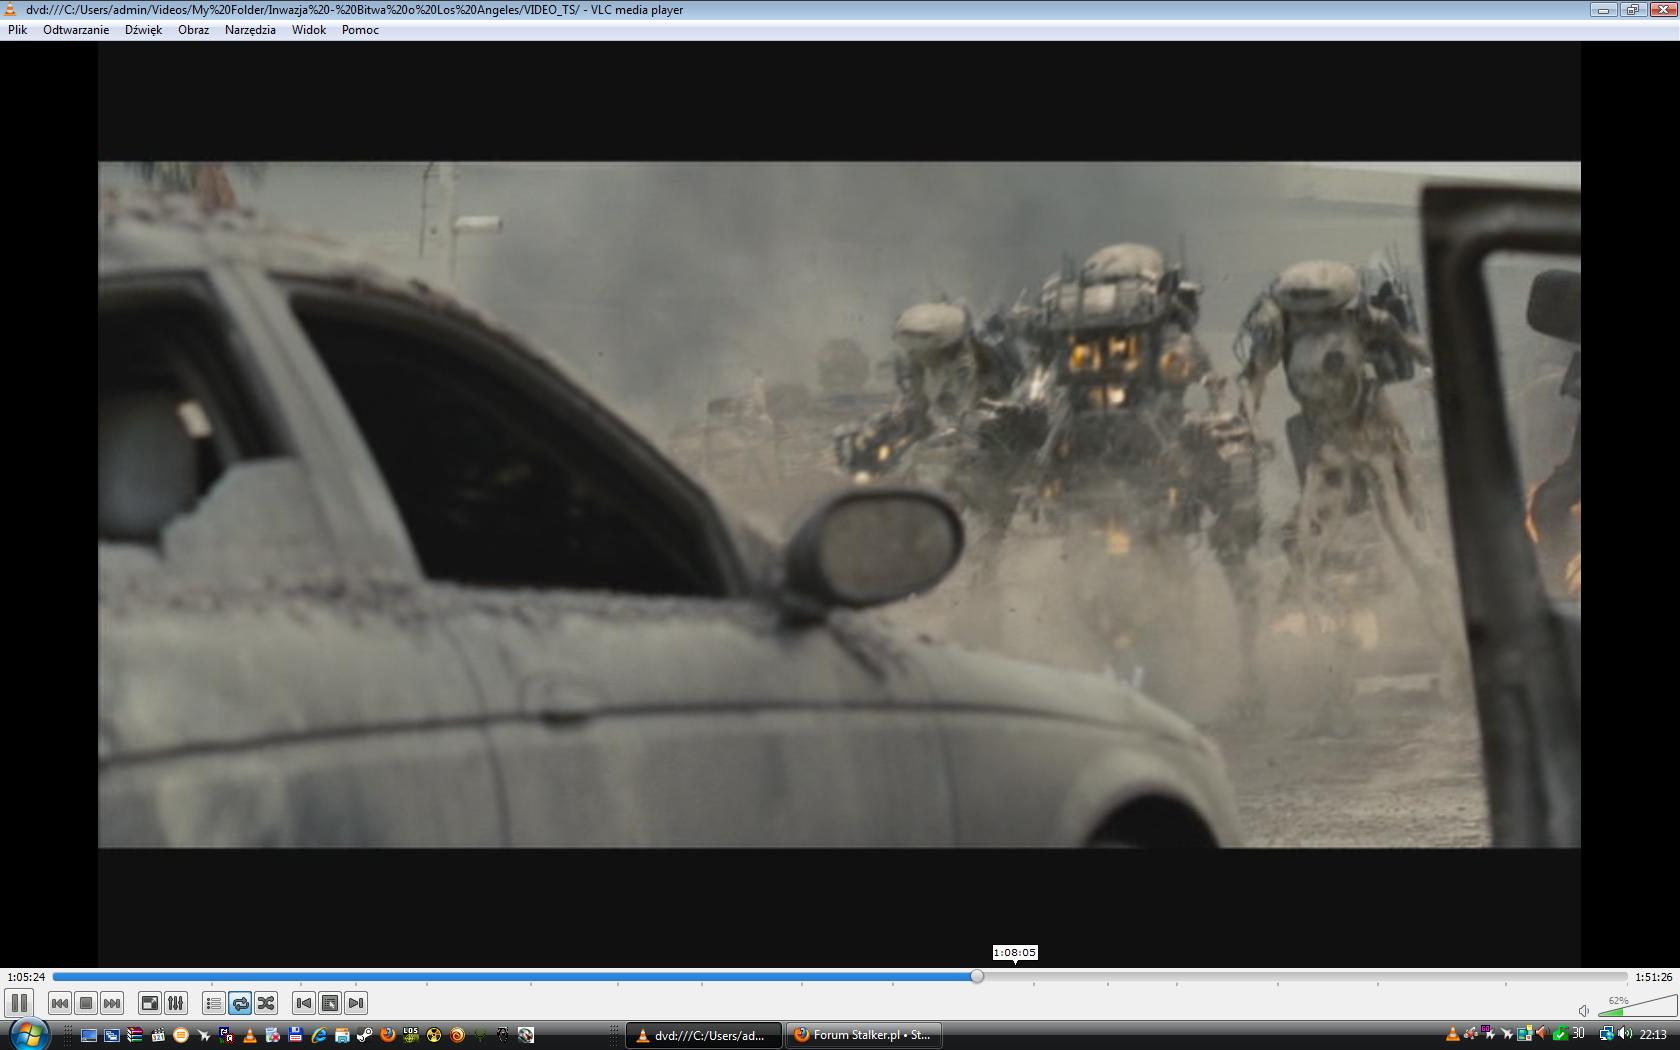The height and width of the screenshot is (1050, 1680).
Task: Click the seek bar position handle
Action: [x=977, y=976]
